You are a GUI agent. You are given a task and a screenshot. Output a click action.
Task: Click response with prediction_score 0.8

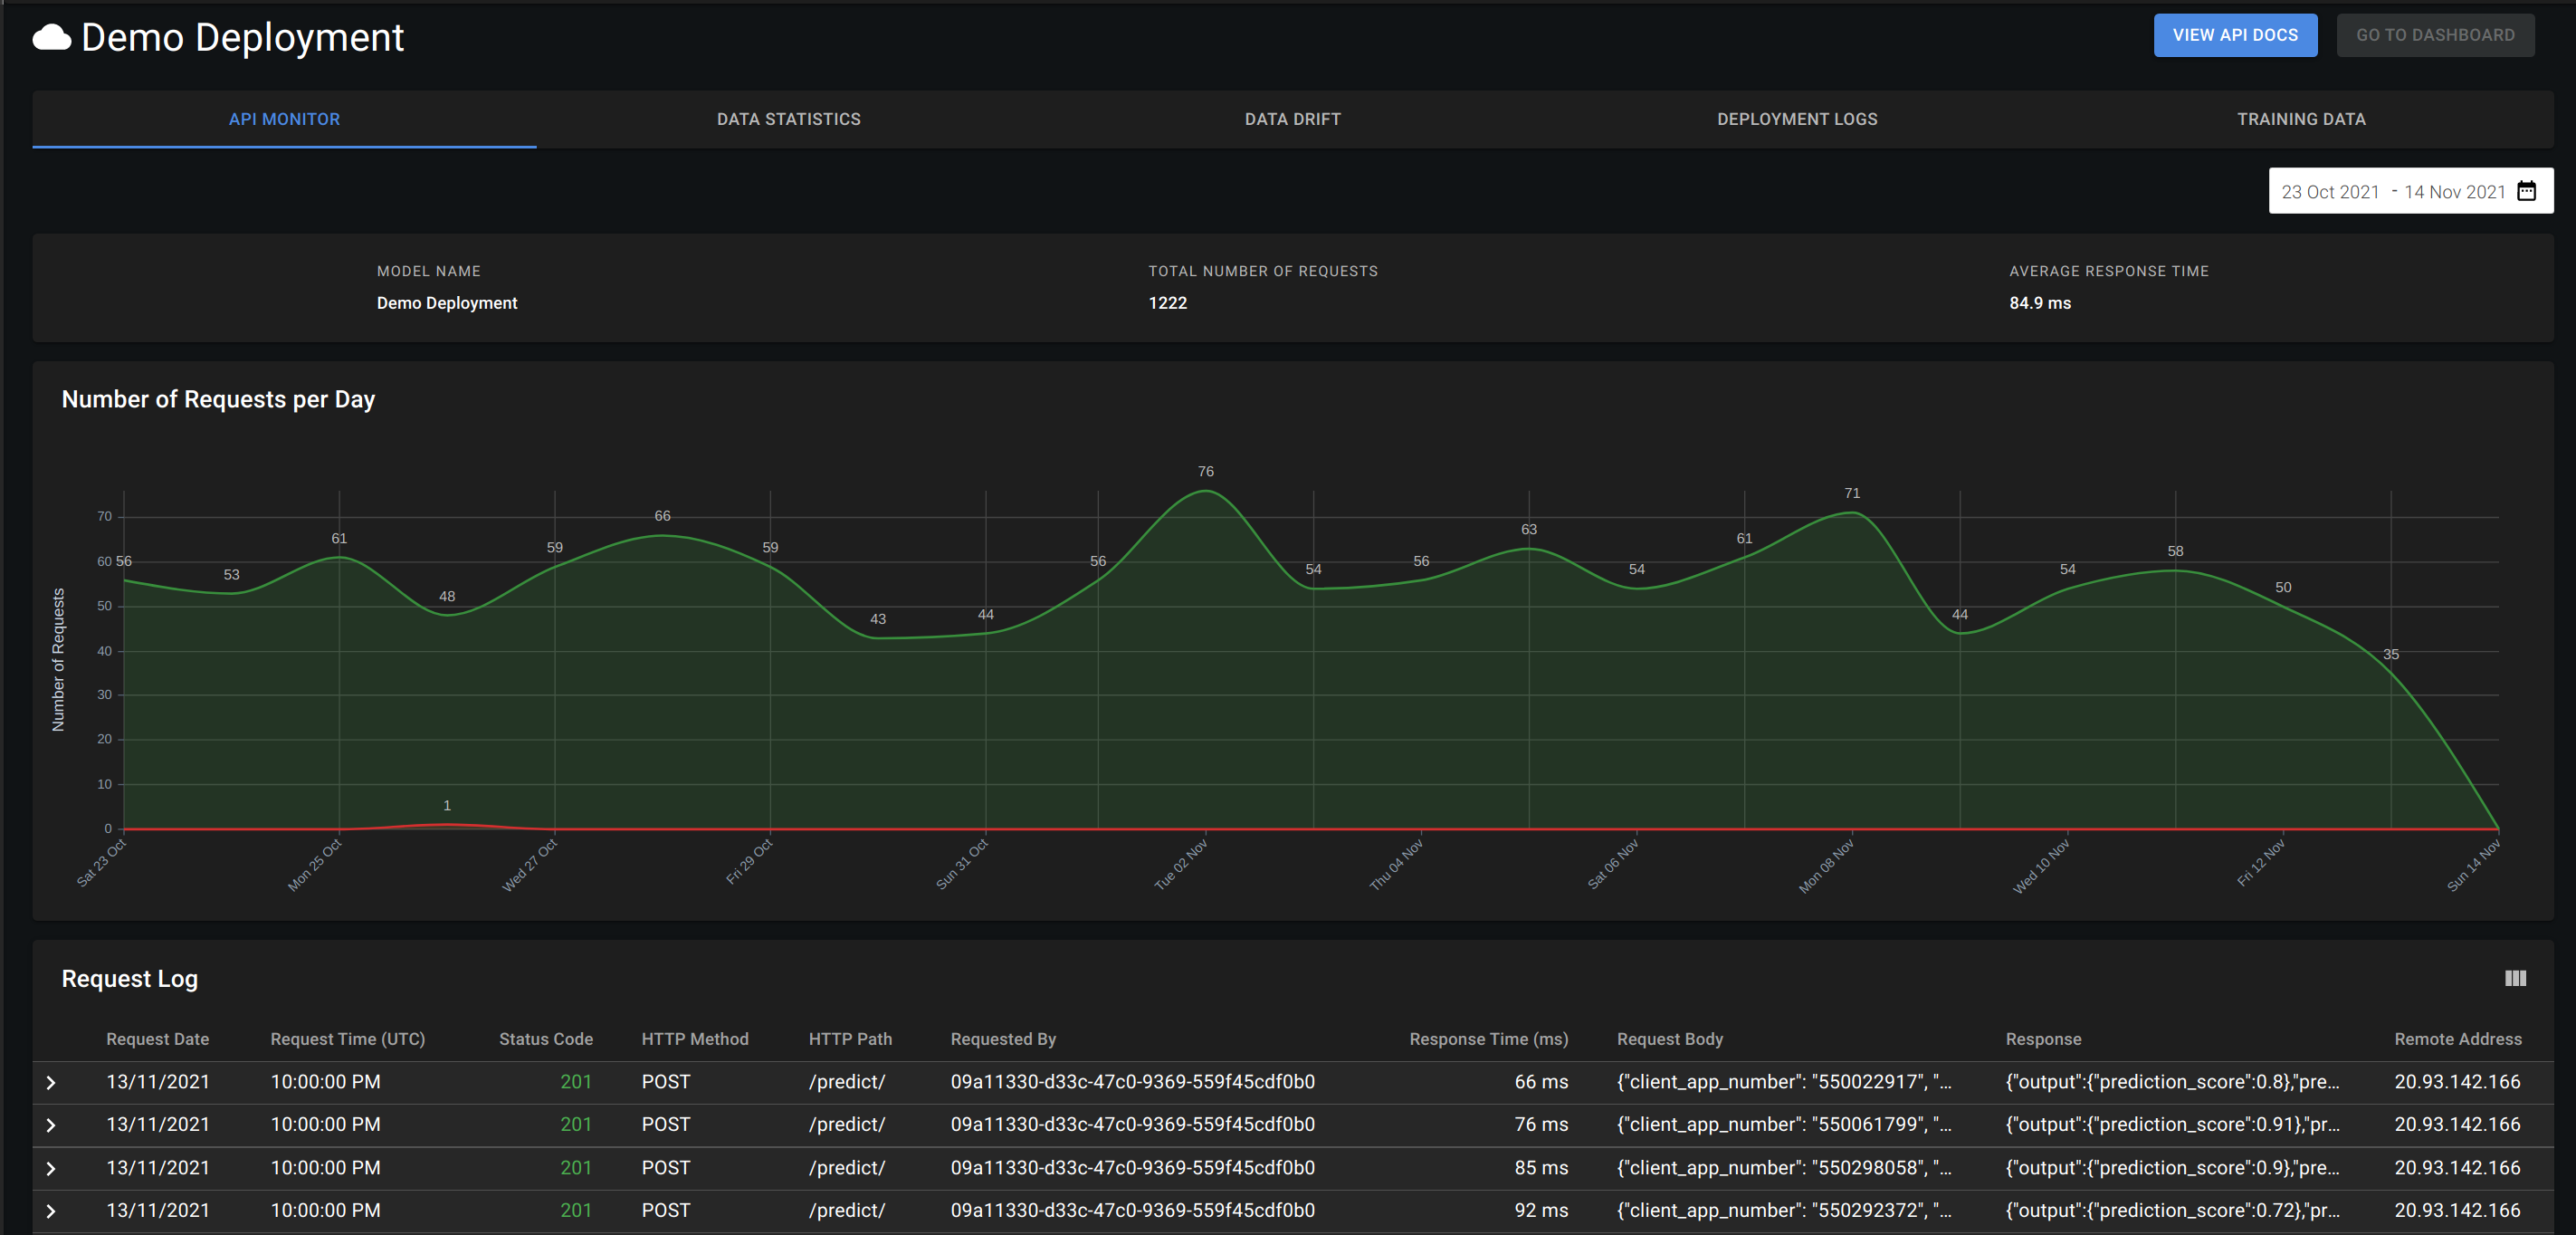coord(2172,1082)
